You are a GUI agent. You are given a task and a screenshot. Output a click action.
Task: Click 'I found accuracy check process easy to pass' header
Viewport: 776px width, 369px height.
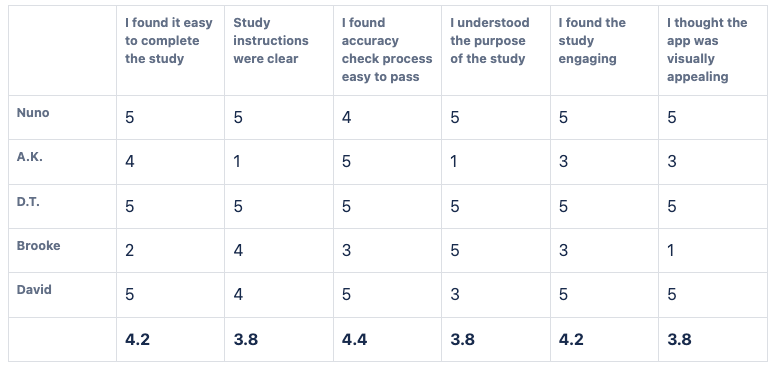pos(387,49)
